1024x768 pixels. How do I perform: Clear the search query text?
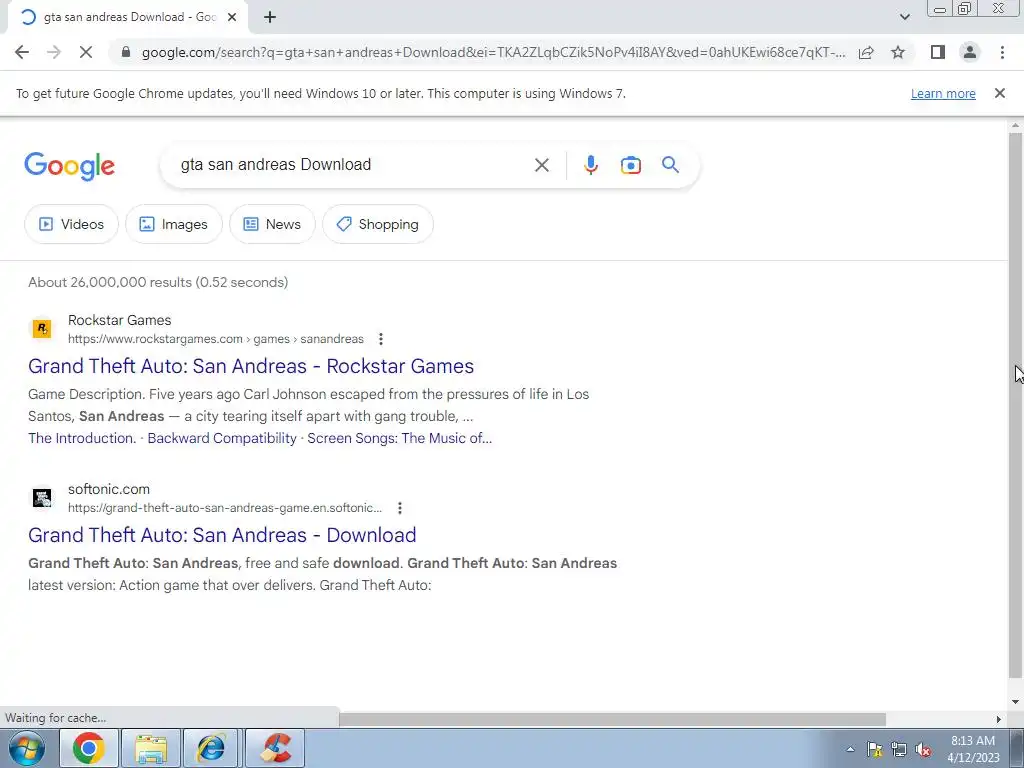click(541, 165)
